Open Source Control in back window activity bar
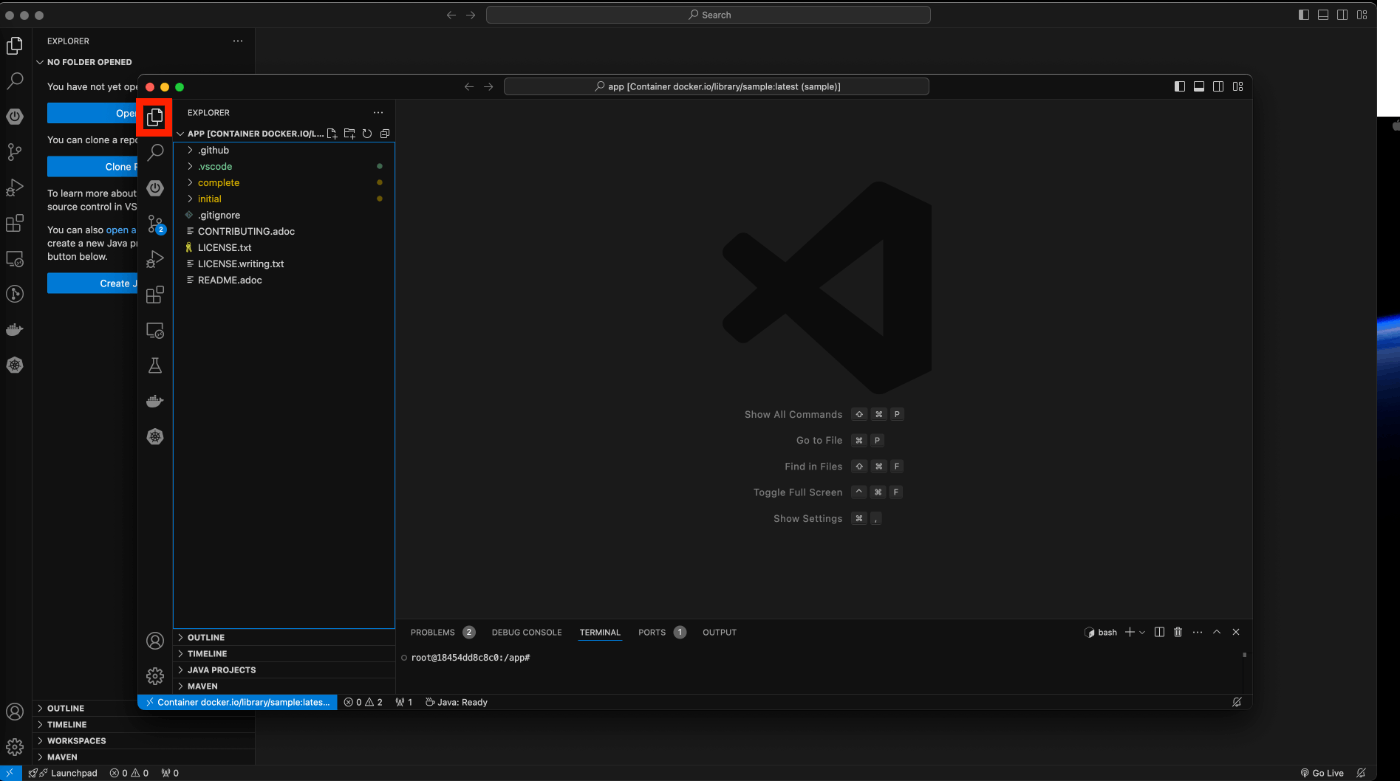Viewport: 1400px width, 781px height. pos(15,152)
